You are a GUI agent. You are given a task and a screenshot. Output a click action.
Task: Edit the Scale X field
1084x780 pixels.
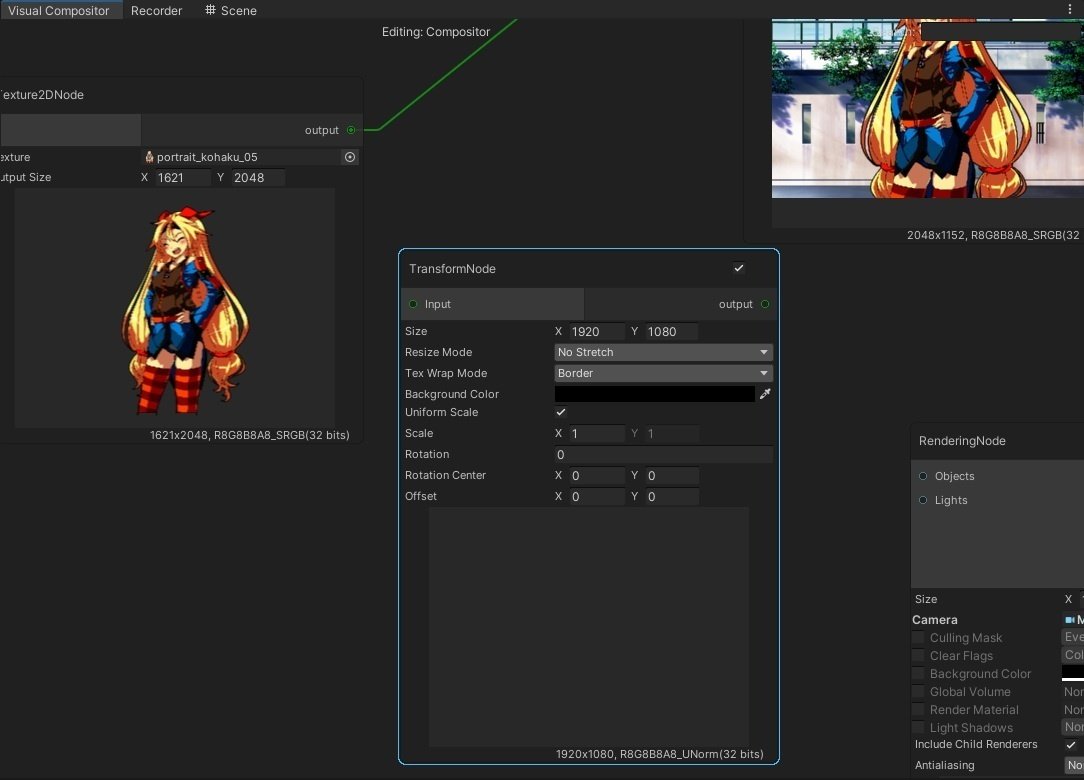597,434
